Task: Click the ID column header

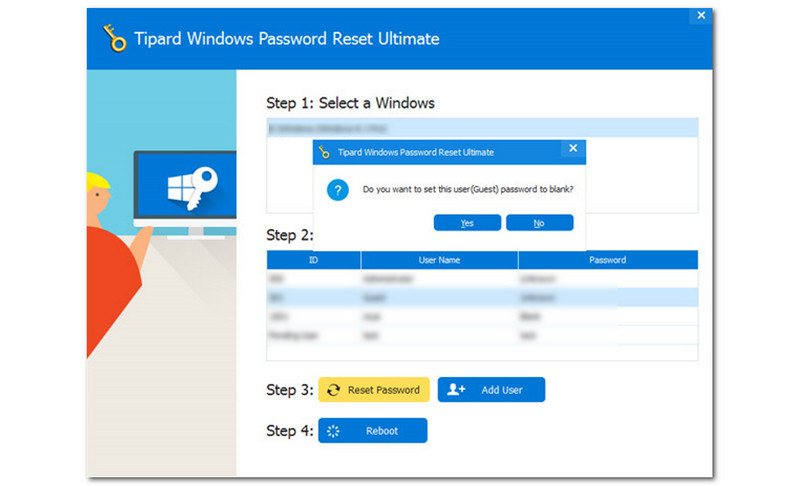Action: click(x=313, y=260)
